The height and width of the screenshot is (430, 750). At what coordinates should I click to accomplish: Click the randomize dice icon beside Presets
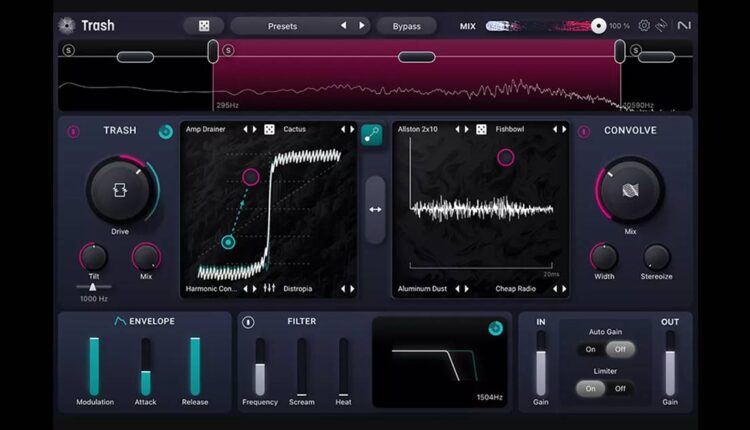(203, 25)
